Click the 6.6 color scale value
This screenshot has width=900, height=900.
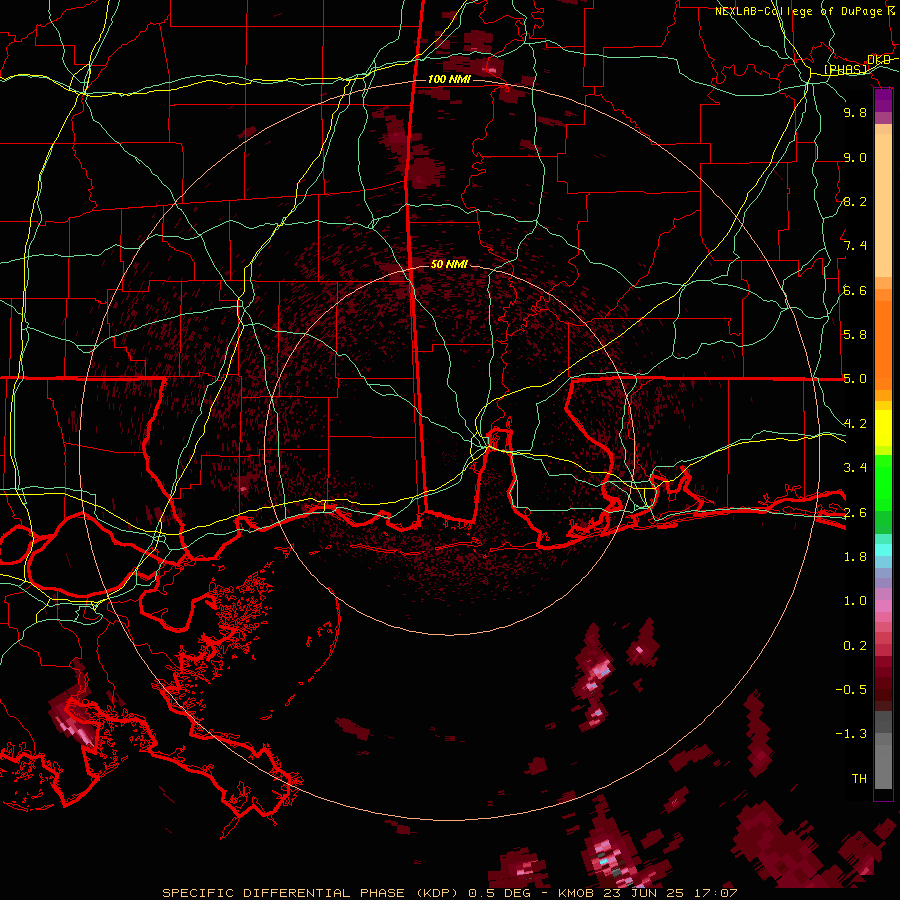[855, 290]
